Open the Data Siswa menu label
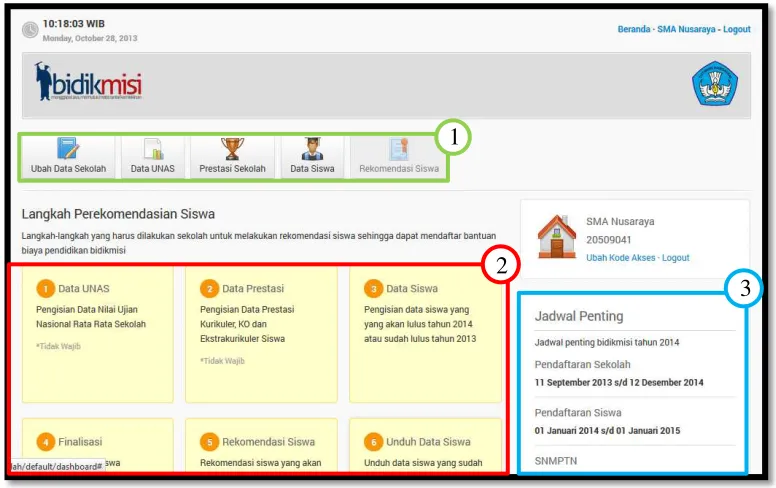Viewport: 776px width, 488px height. [x=312, y=168]
